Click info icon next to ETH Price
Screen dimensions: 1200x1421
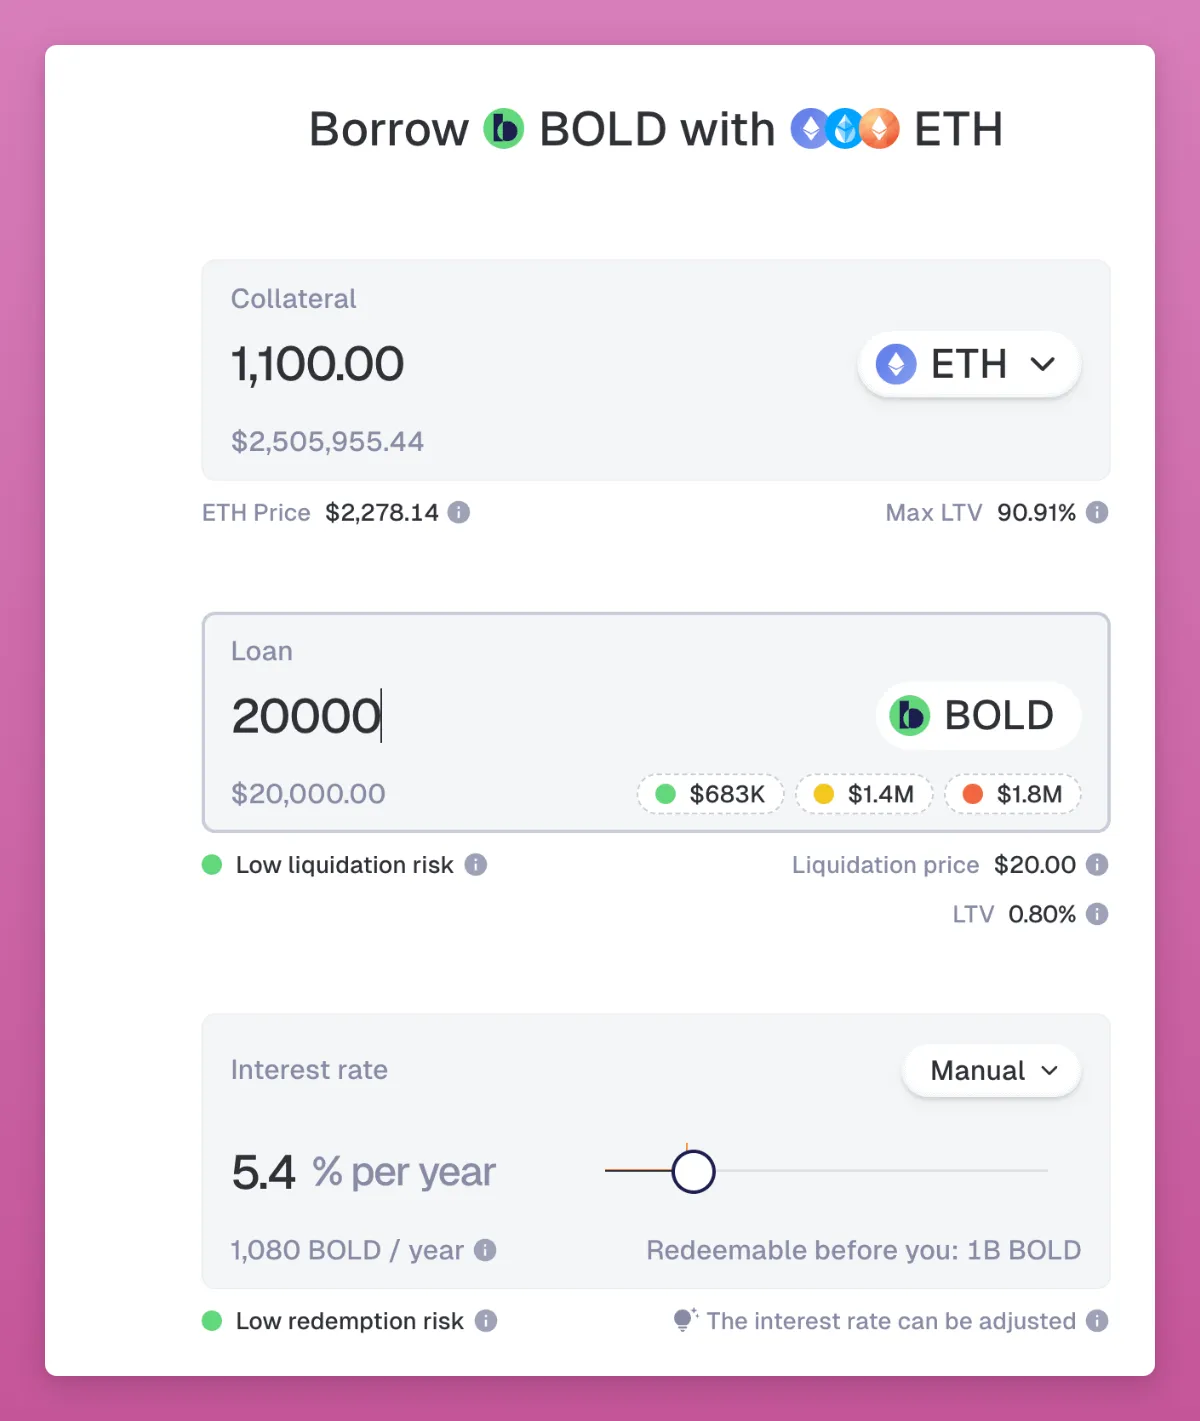coord(459,513)
